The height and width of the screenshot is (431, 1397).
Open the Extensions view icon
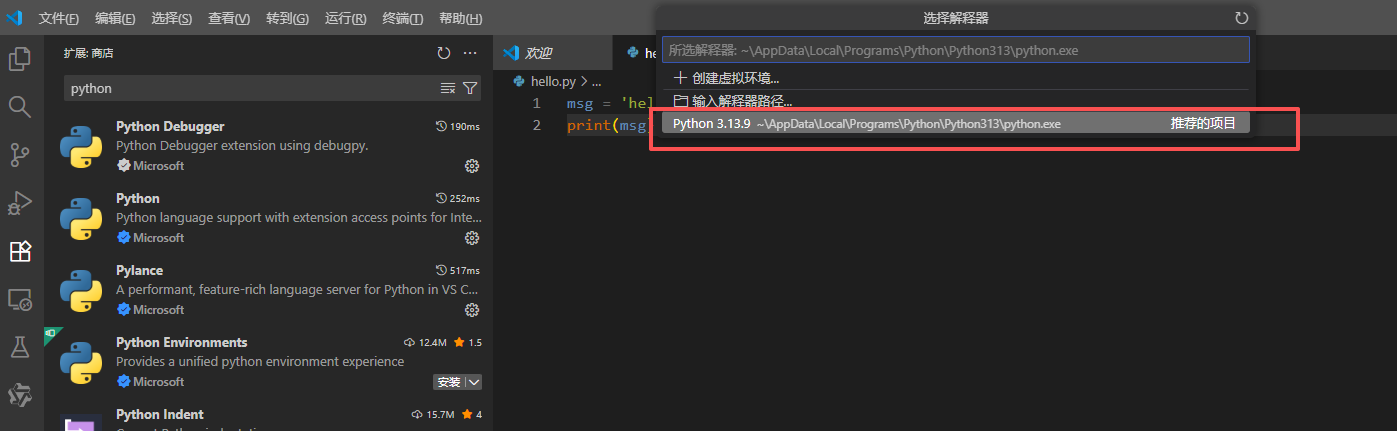20,251
